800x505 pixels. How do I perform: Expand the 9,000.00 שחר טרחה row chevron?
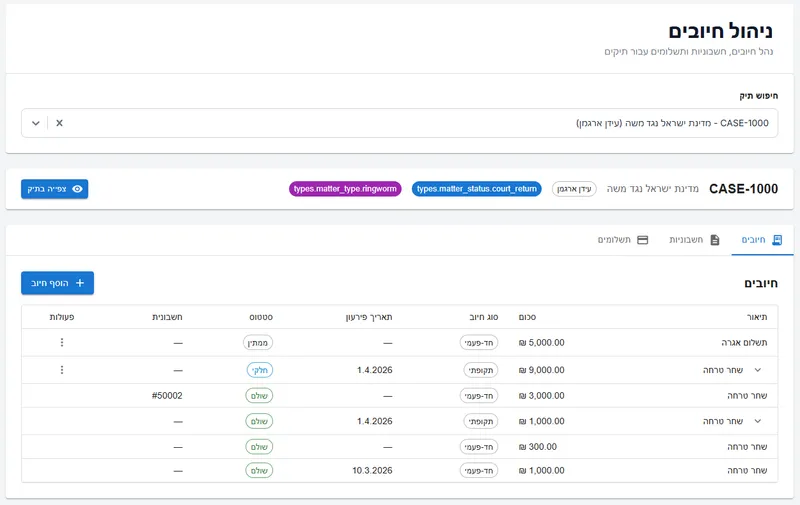click(x=757, y=370)
